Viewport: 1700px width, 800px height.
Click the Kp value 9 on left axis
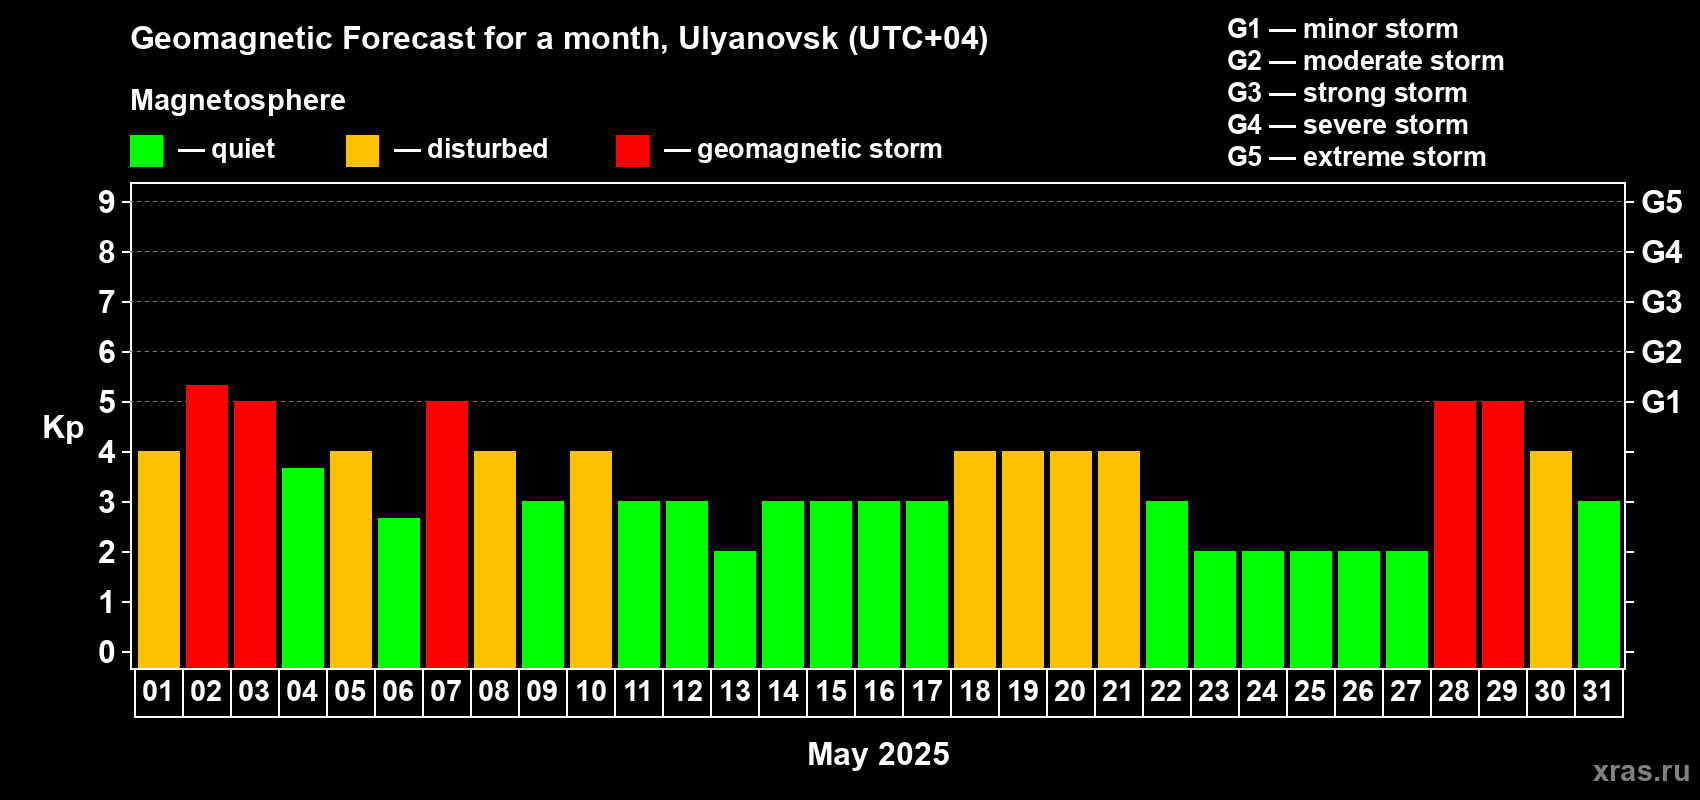[x=107, y=202]
